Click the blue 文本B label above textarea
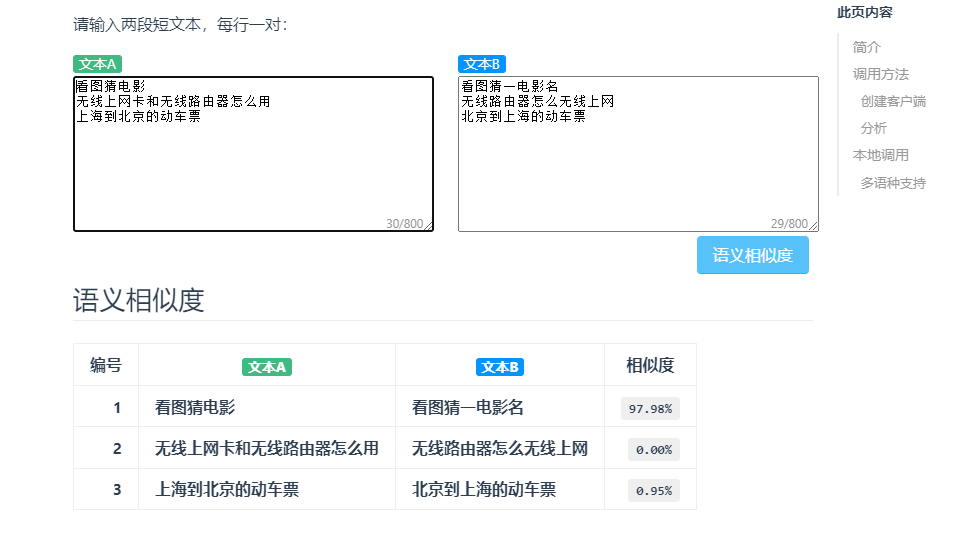This screenshot has width=972, height=535. tap(482, 64)
